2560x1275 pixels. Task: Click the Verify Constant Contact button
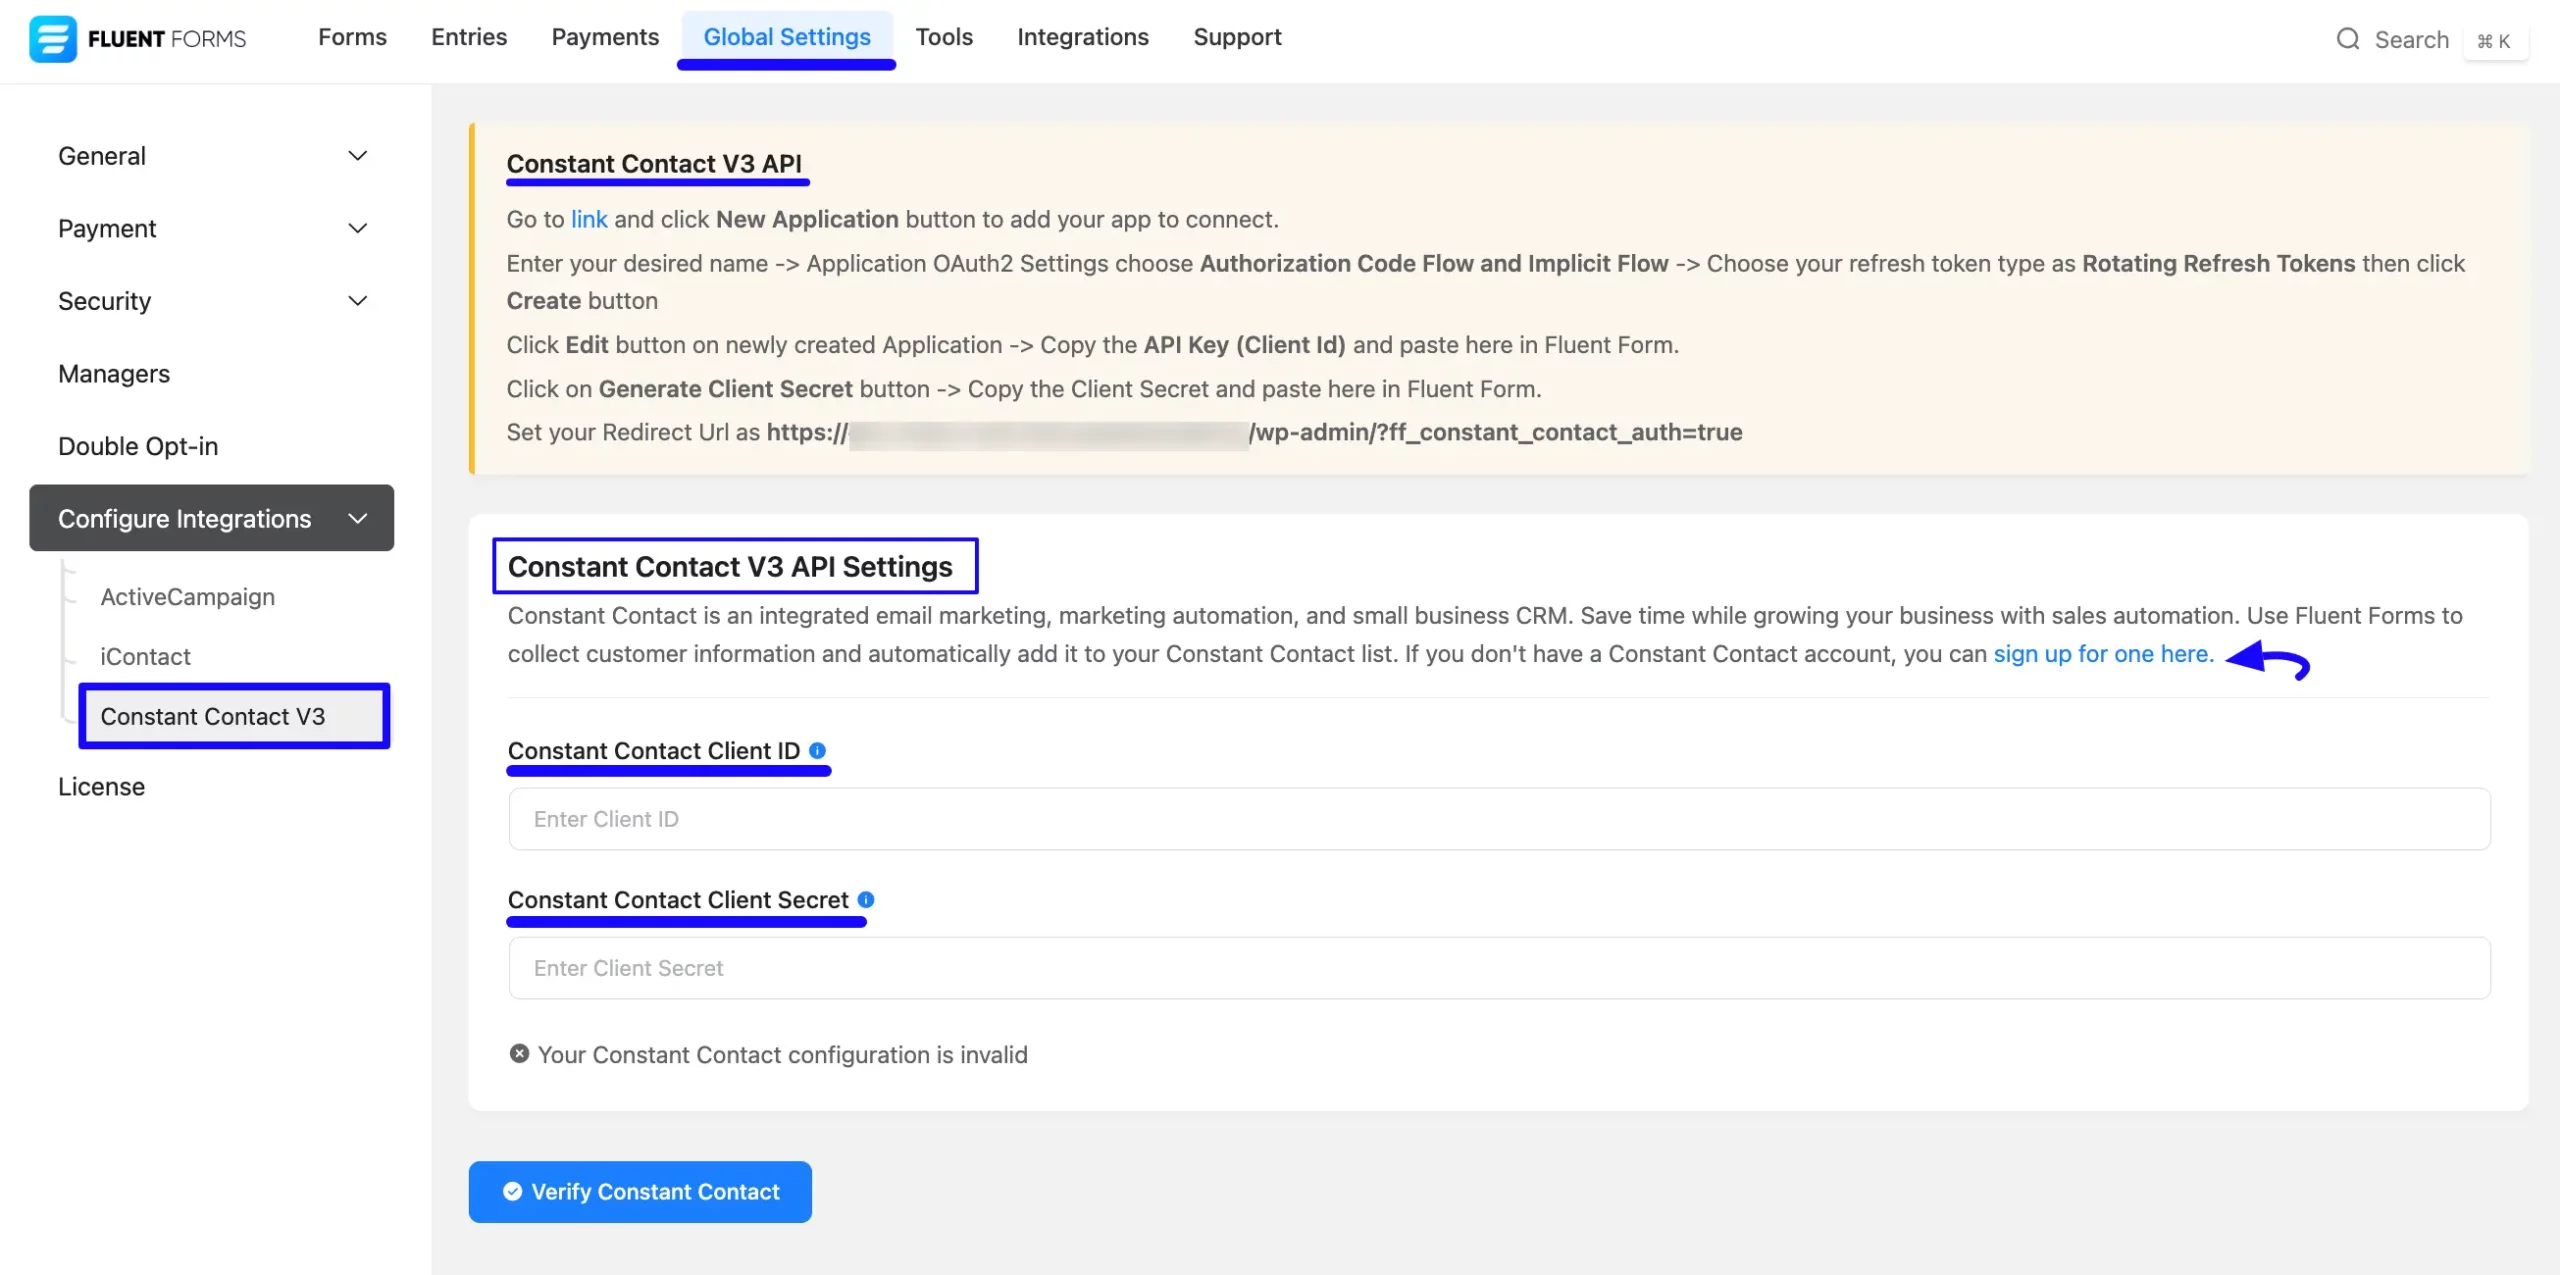pyautogui.click(x=640, y=1191)
